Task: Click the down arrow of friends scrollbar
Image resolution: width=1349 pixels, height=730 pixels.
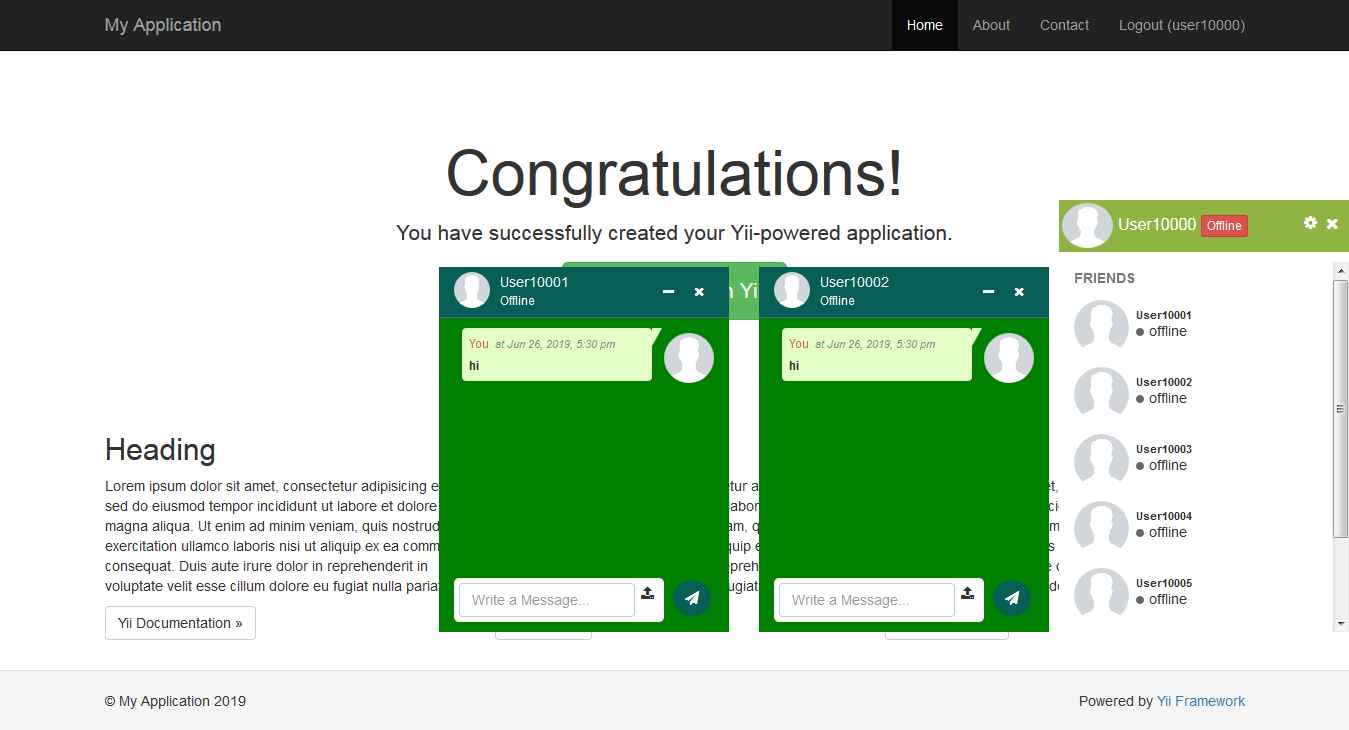Action: coord(1340,623)
